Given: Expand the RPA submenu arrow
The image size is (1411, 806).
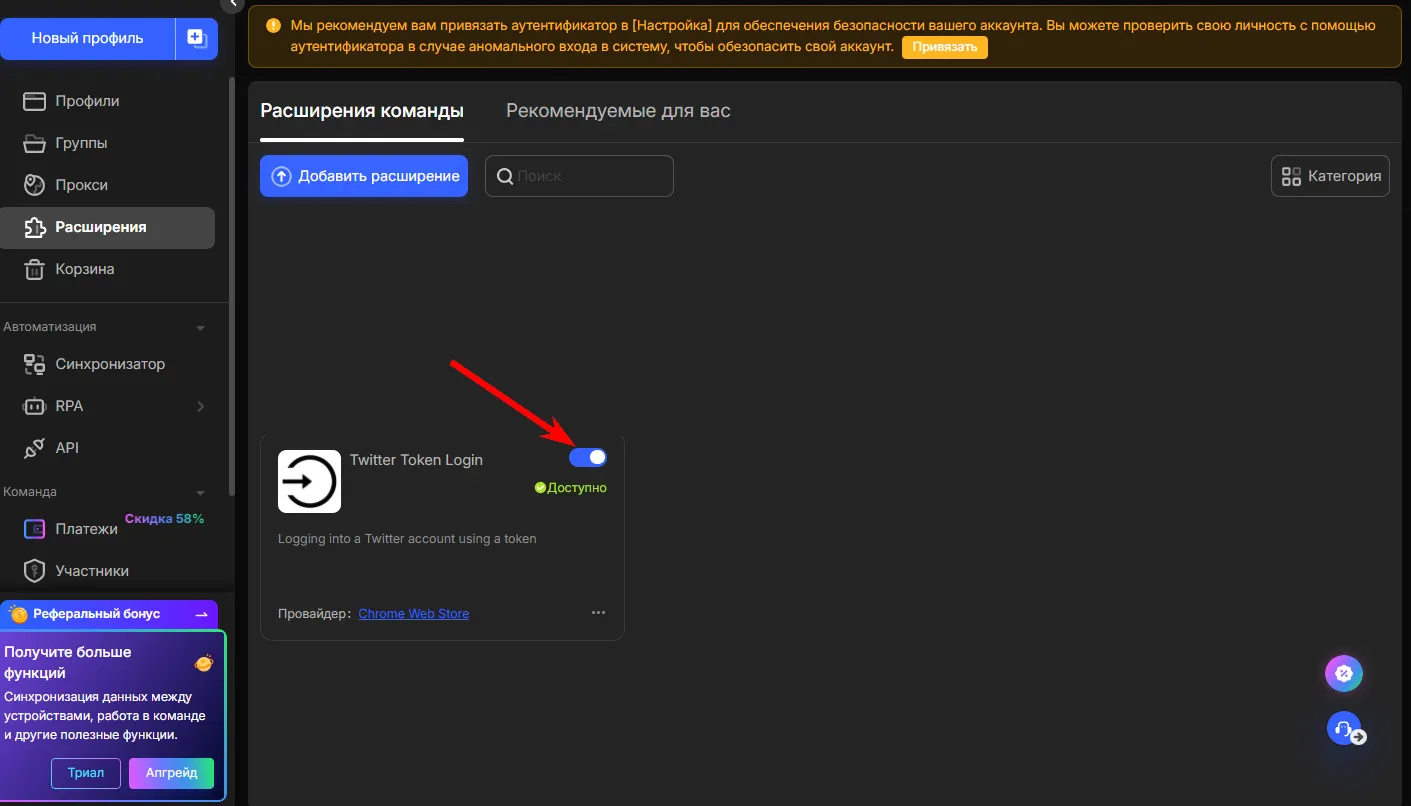Looking at the screenshot, I should (x=201, y=406).
